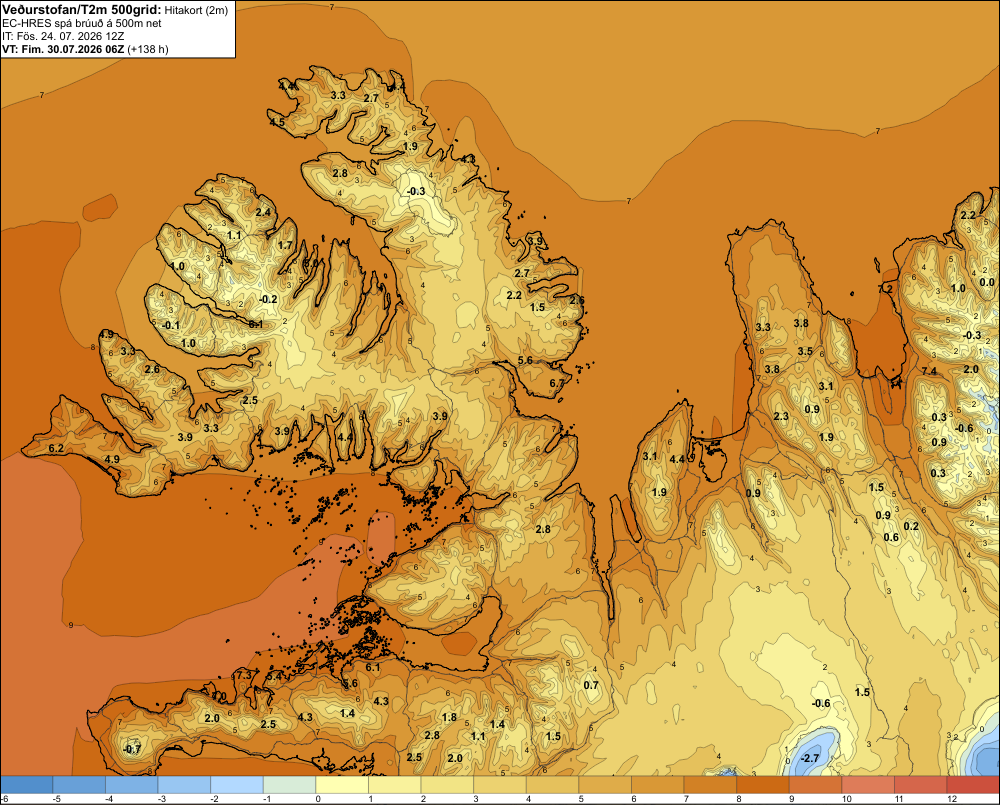
Task: Select the legend swatch between 8 and 9
Action: coord(763,785)
